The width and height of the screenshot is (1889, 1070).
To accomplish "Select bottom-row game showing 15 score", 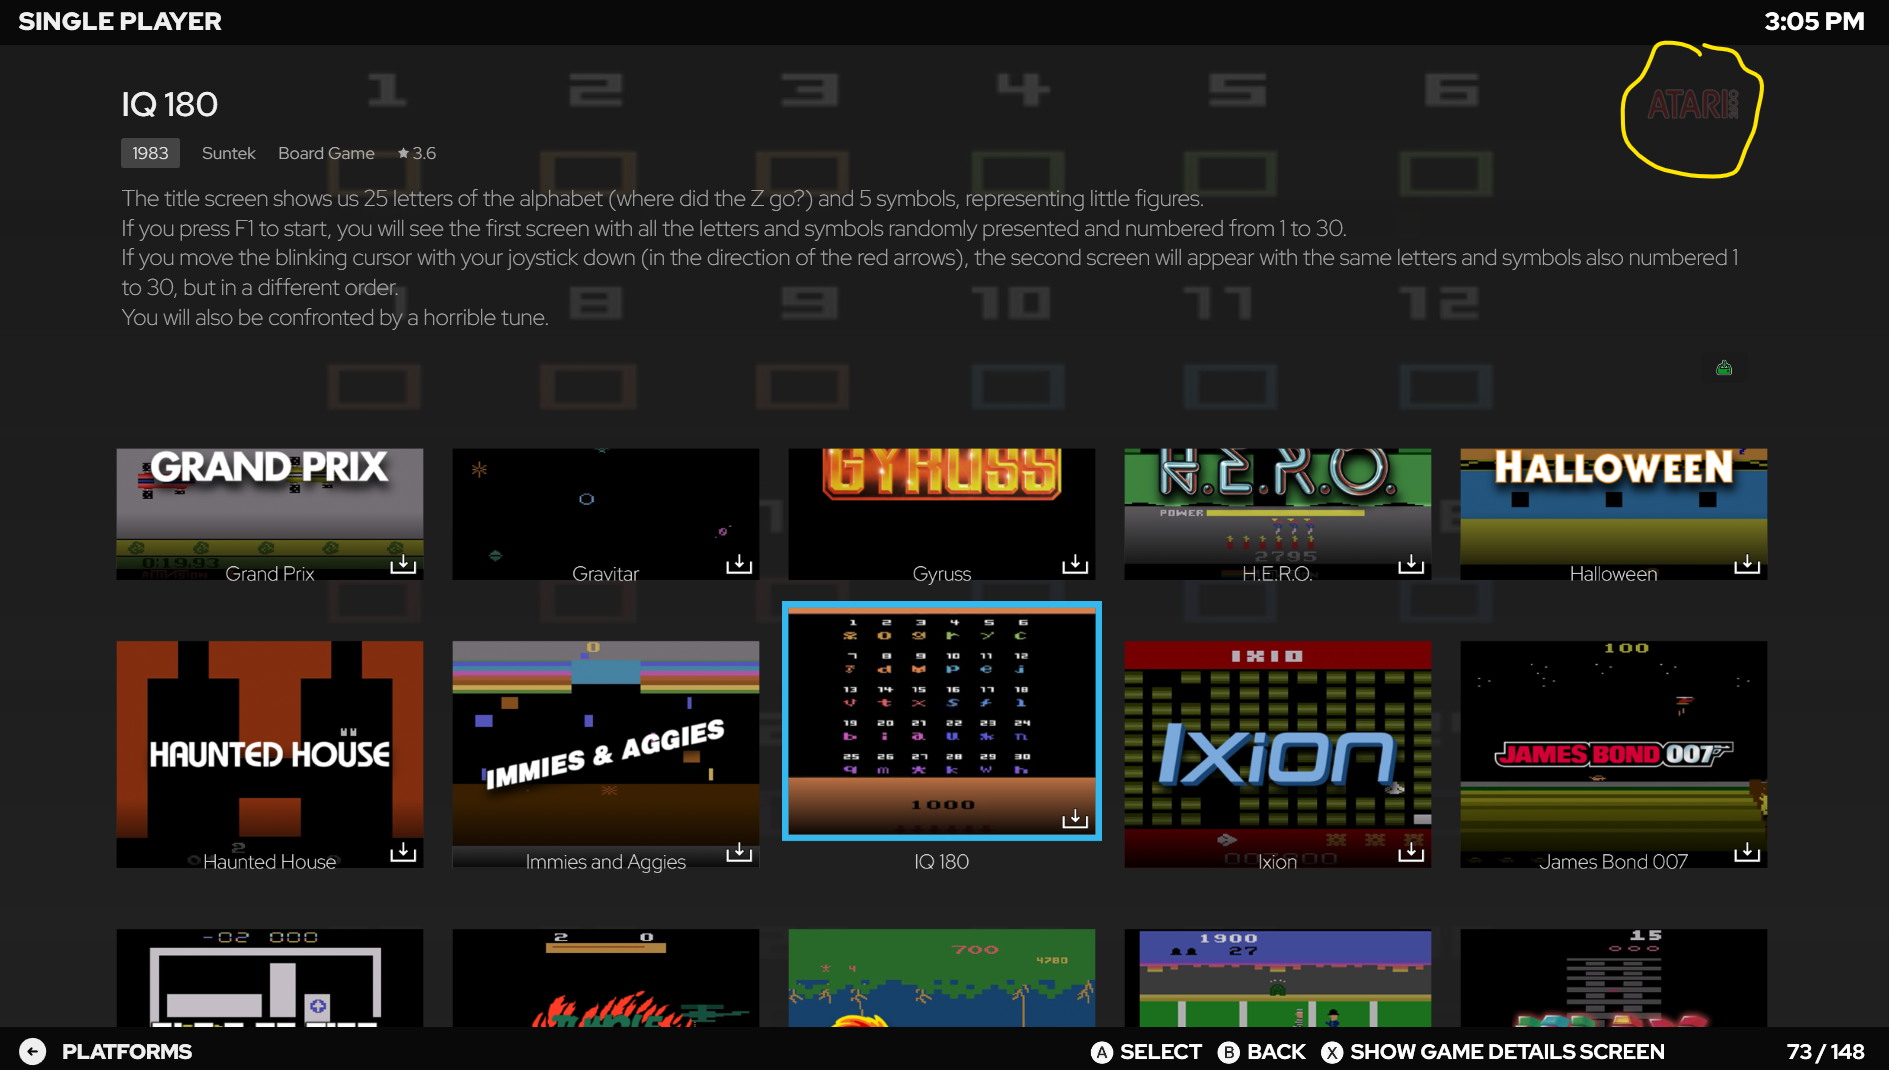I will tap(1614, 978).
